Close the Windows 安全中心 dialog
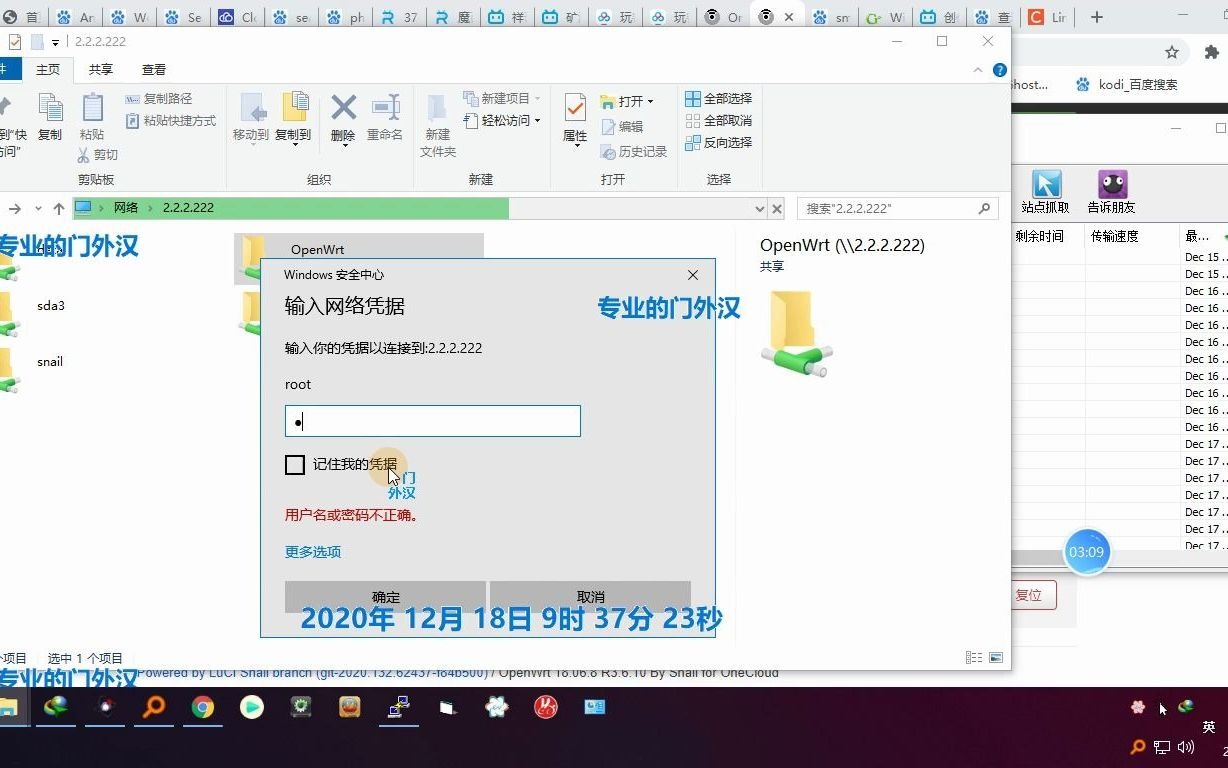This screenshot has width=1228, height=768. point(693,275)
